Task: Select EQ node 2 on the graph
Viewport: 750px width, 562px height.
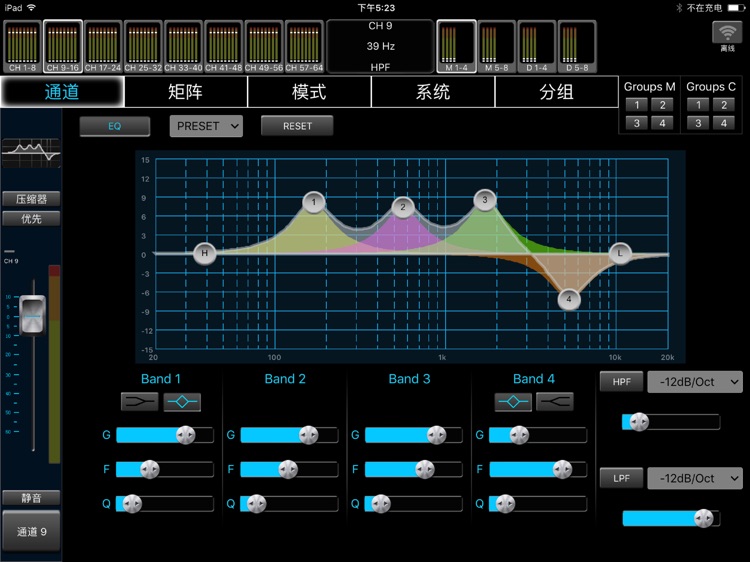Action: 403,207
